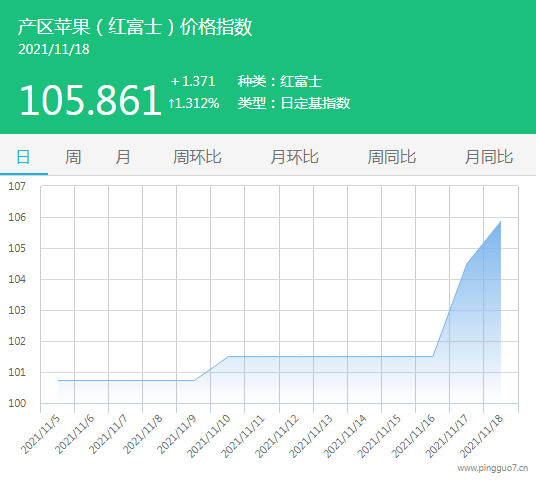
Task: Select the 周环比 tab
Action: click(x=197, y=157)
